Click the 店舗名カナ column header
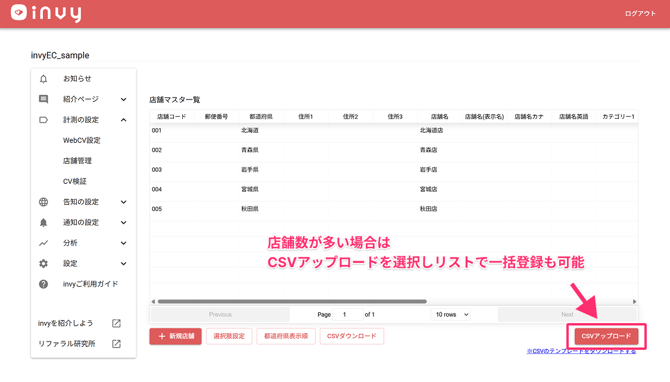Screen dimensions: 670x382 click(x=529, y=117)
